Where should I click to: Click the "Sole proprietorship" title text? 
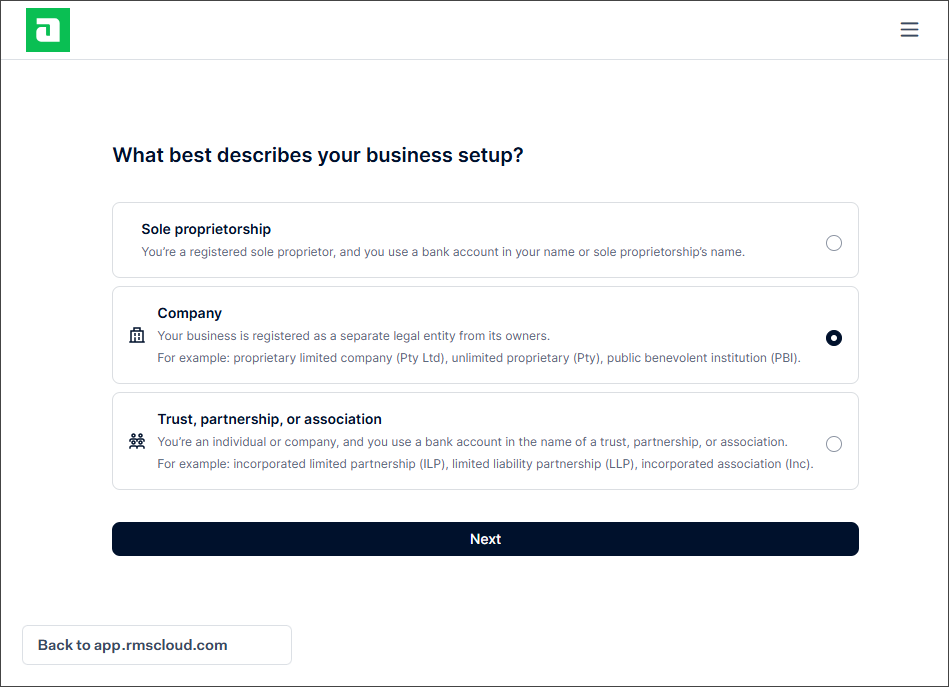click(206, 229)
